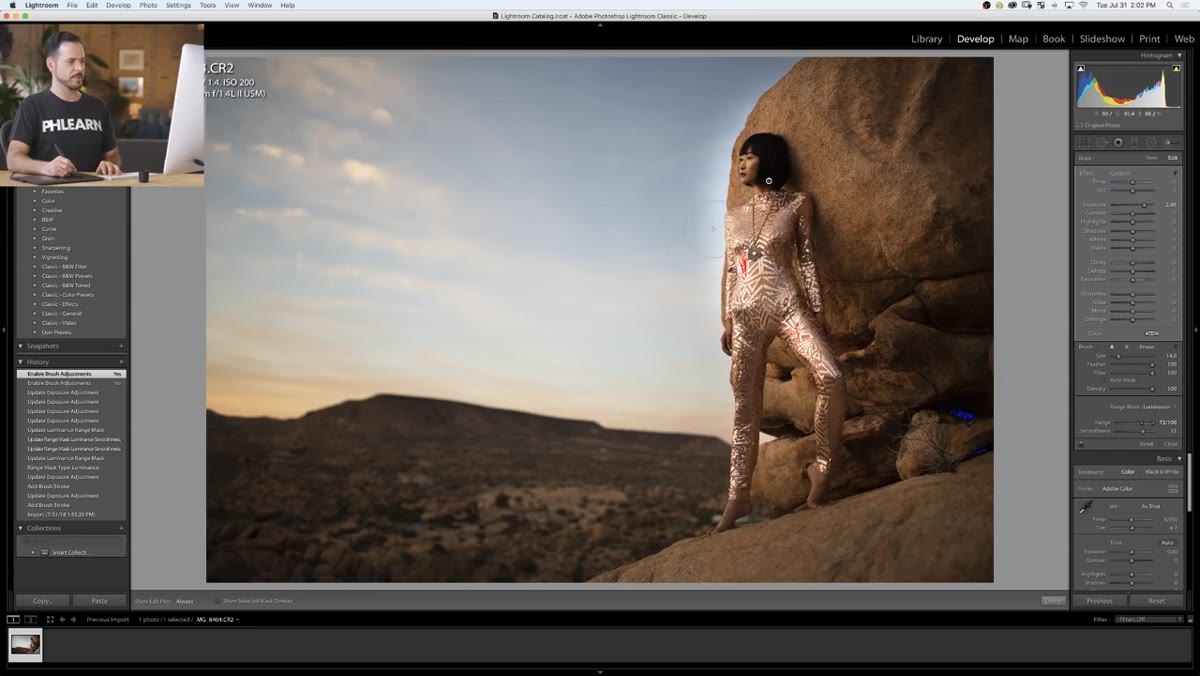The image size is (1200, 676).
Task: Go back with filmstrip left arrow
Action: 62,620
